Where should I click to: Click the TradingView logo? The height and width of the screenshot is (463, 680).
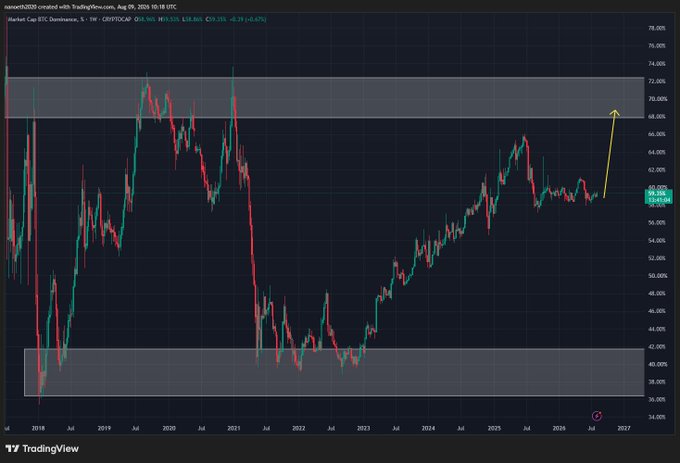click(42, 449)
